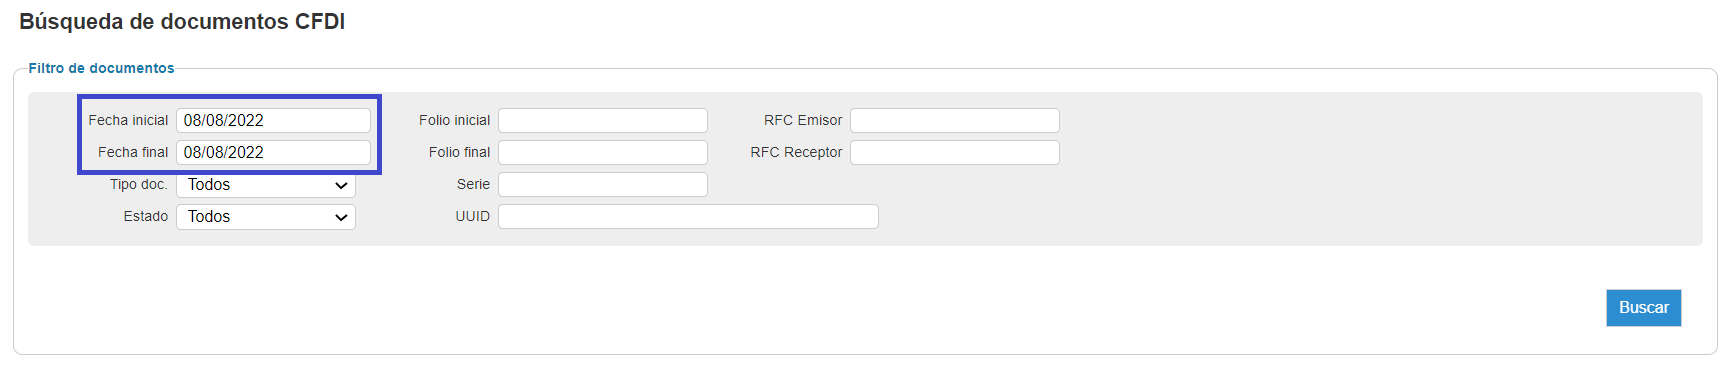Click the Fecha final date field
The width and height of the screenshot is (1736, 366).
coord(273,152)
